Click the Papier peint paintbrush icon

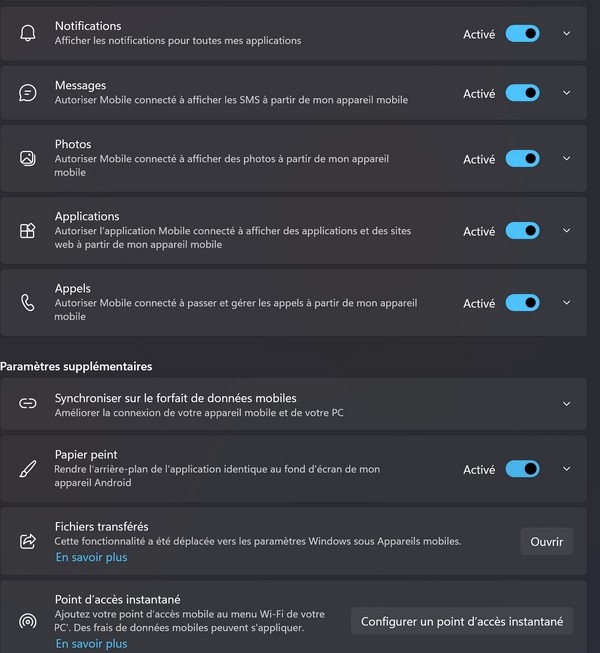coord(27,469)
